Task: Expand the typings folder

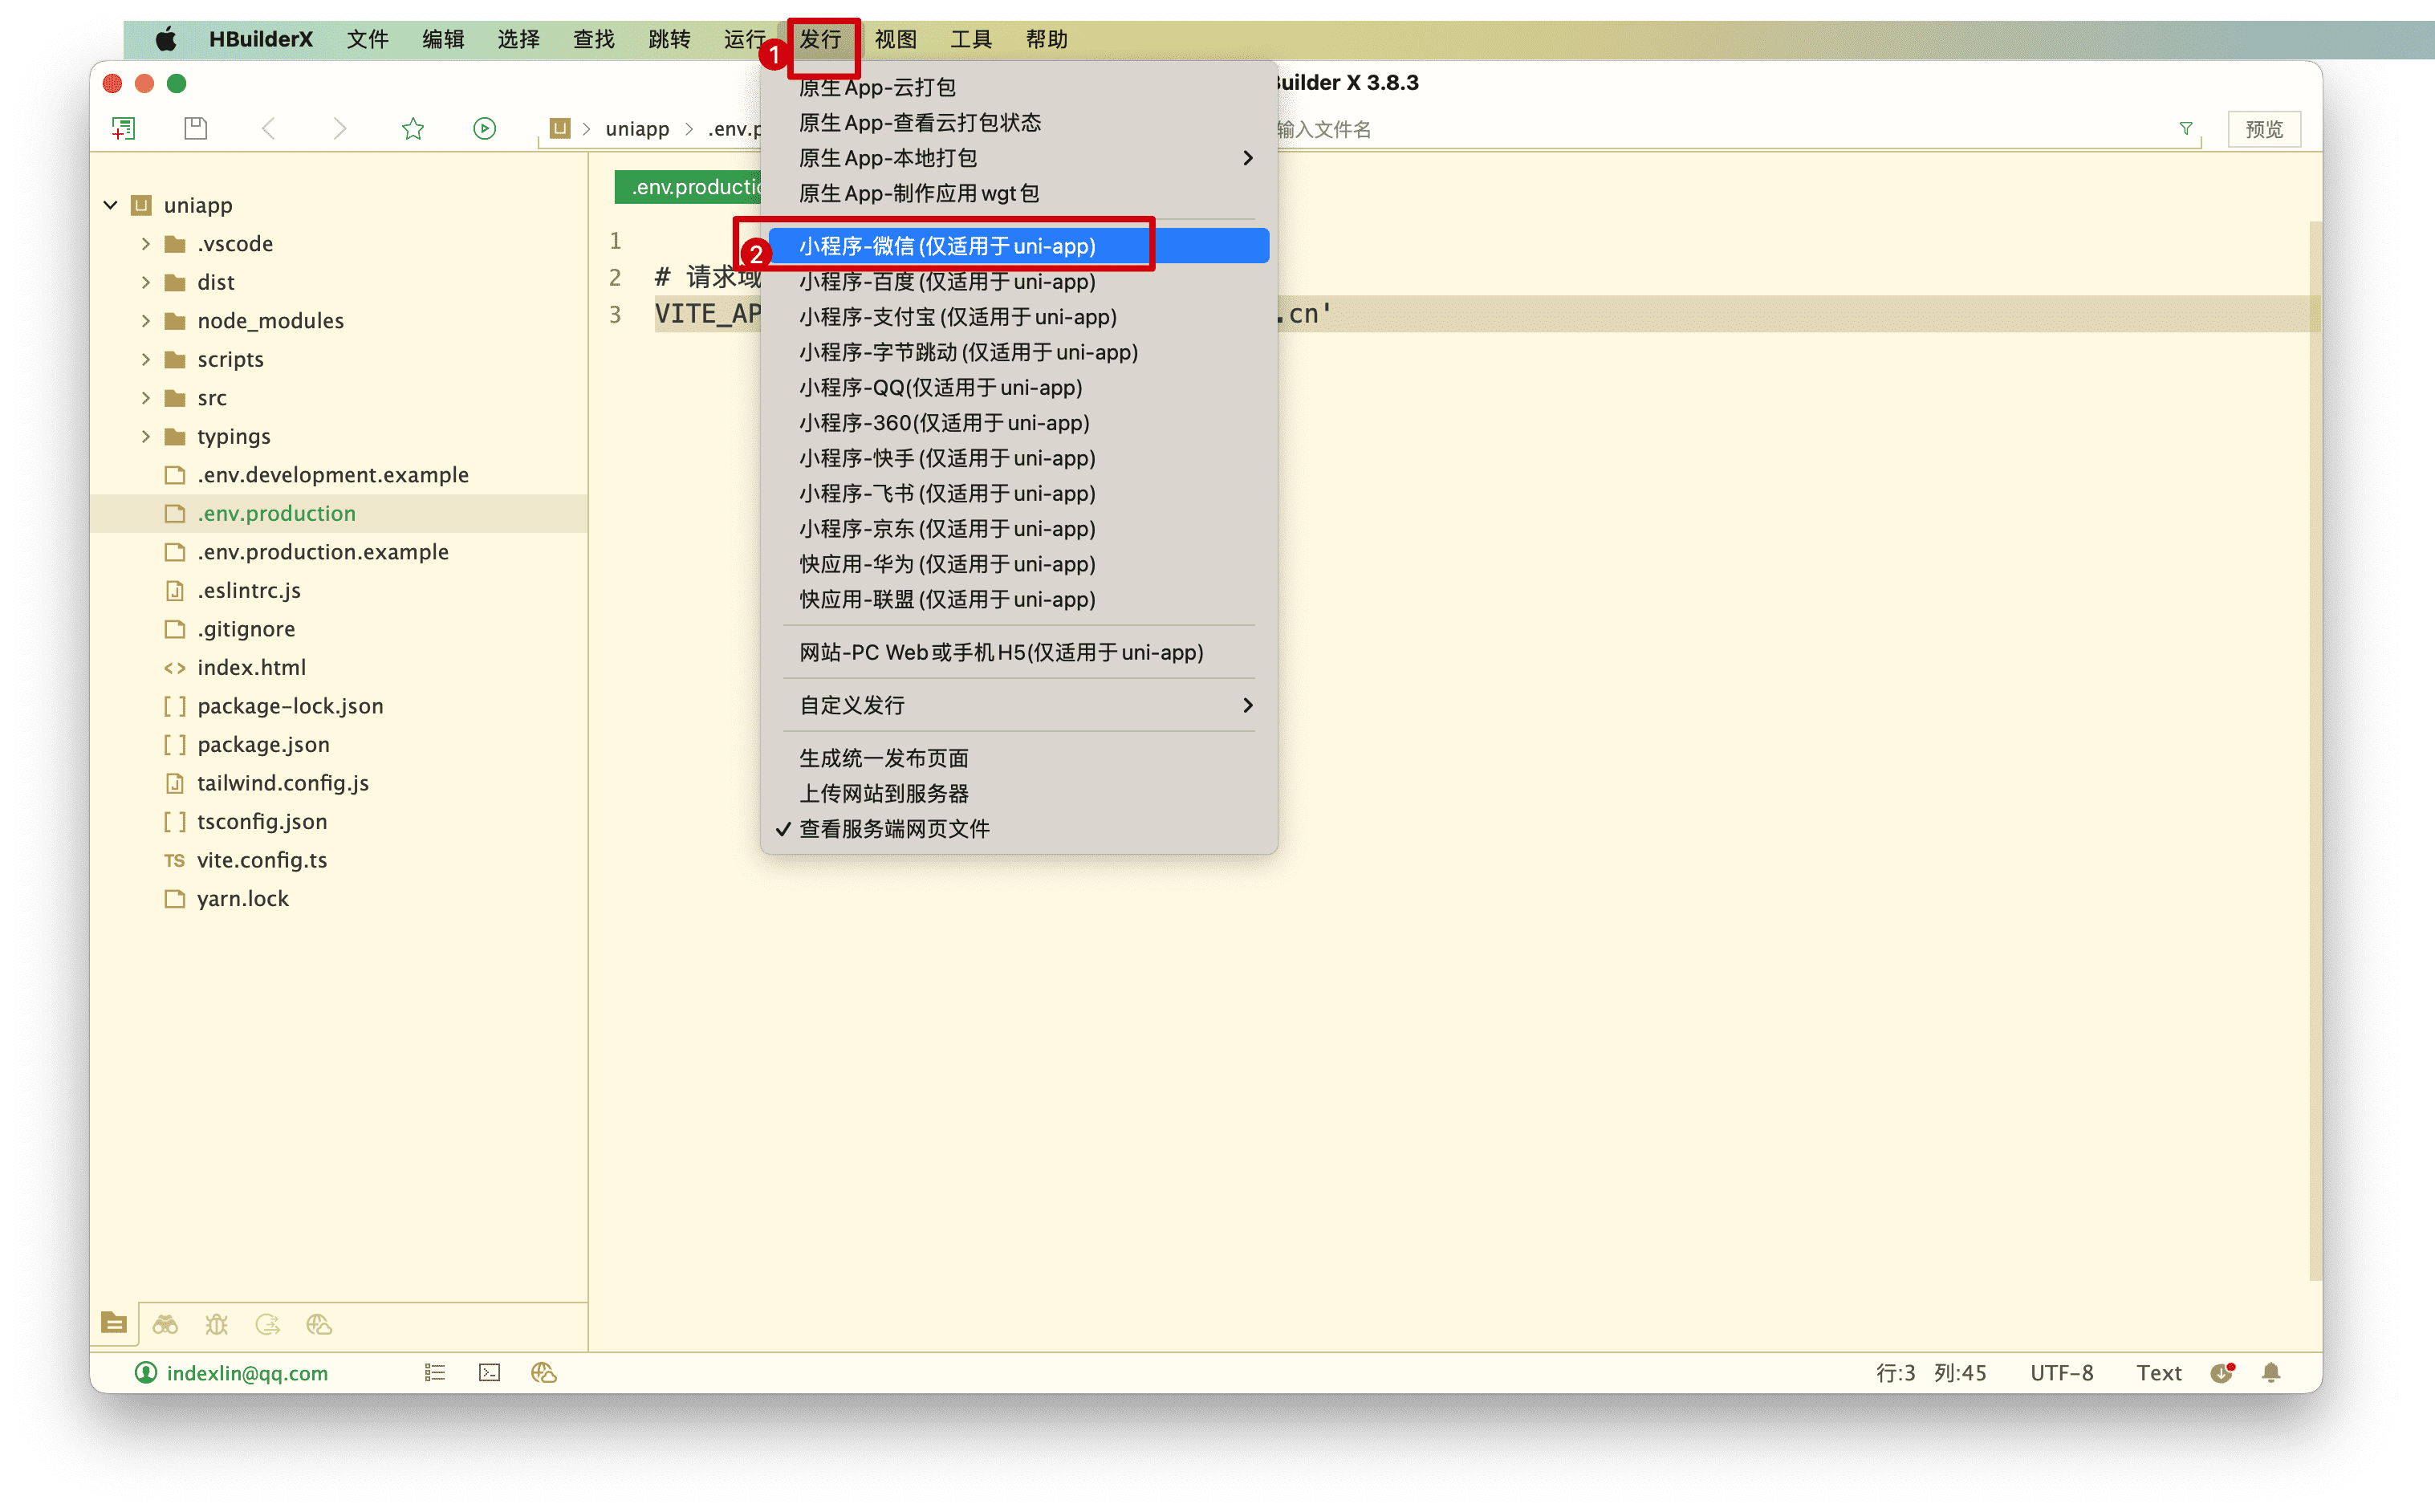Action: tap(146, 436)
